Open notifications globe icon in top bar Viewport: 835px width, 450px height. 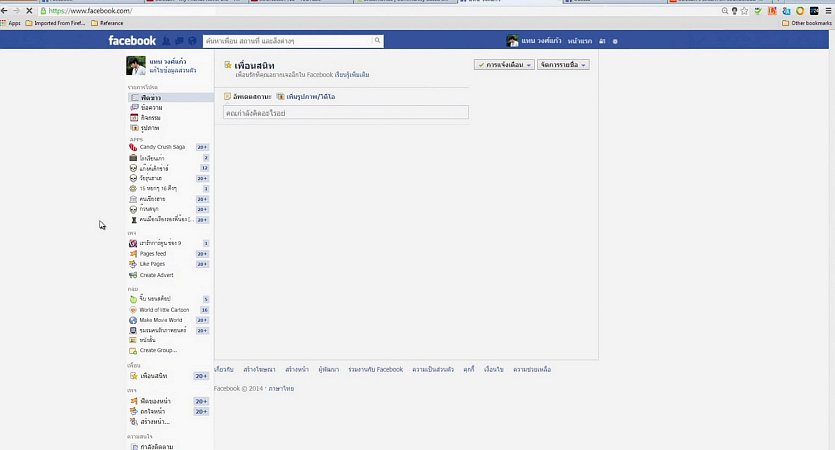[192, 41]
